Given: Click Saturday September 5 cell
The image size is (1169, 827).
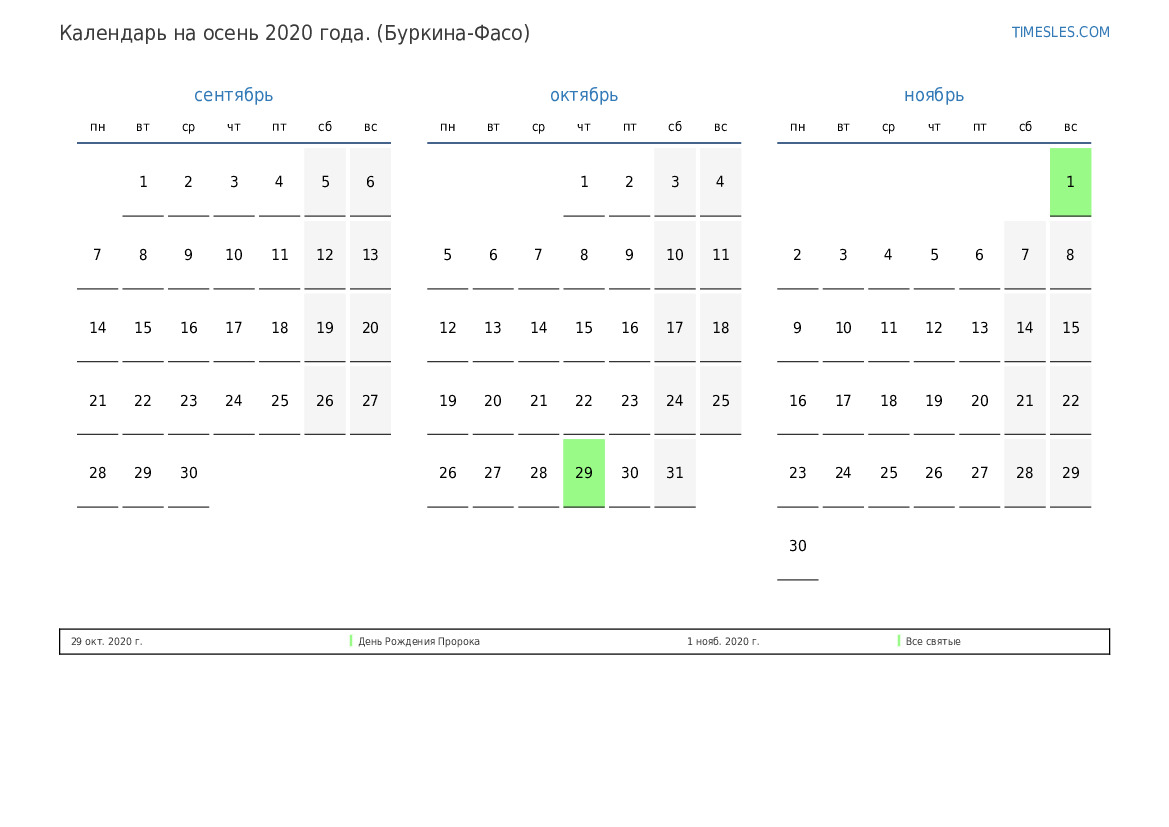Looking at the screenshot, I should (x=325, y=182).
